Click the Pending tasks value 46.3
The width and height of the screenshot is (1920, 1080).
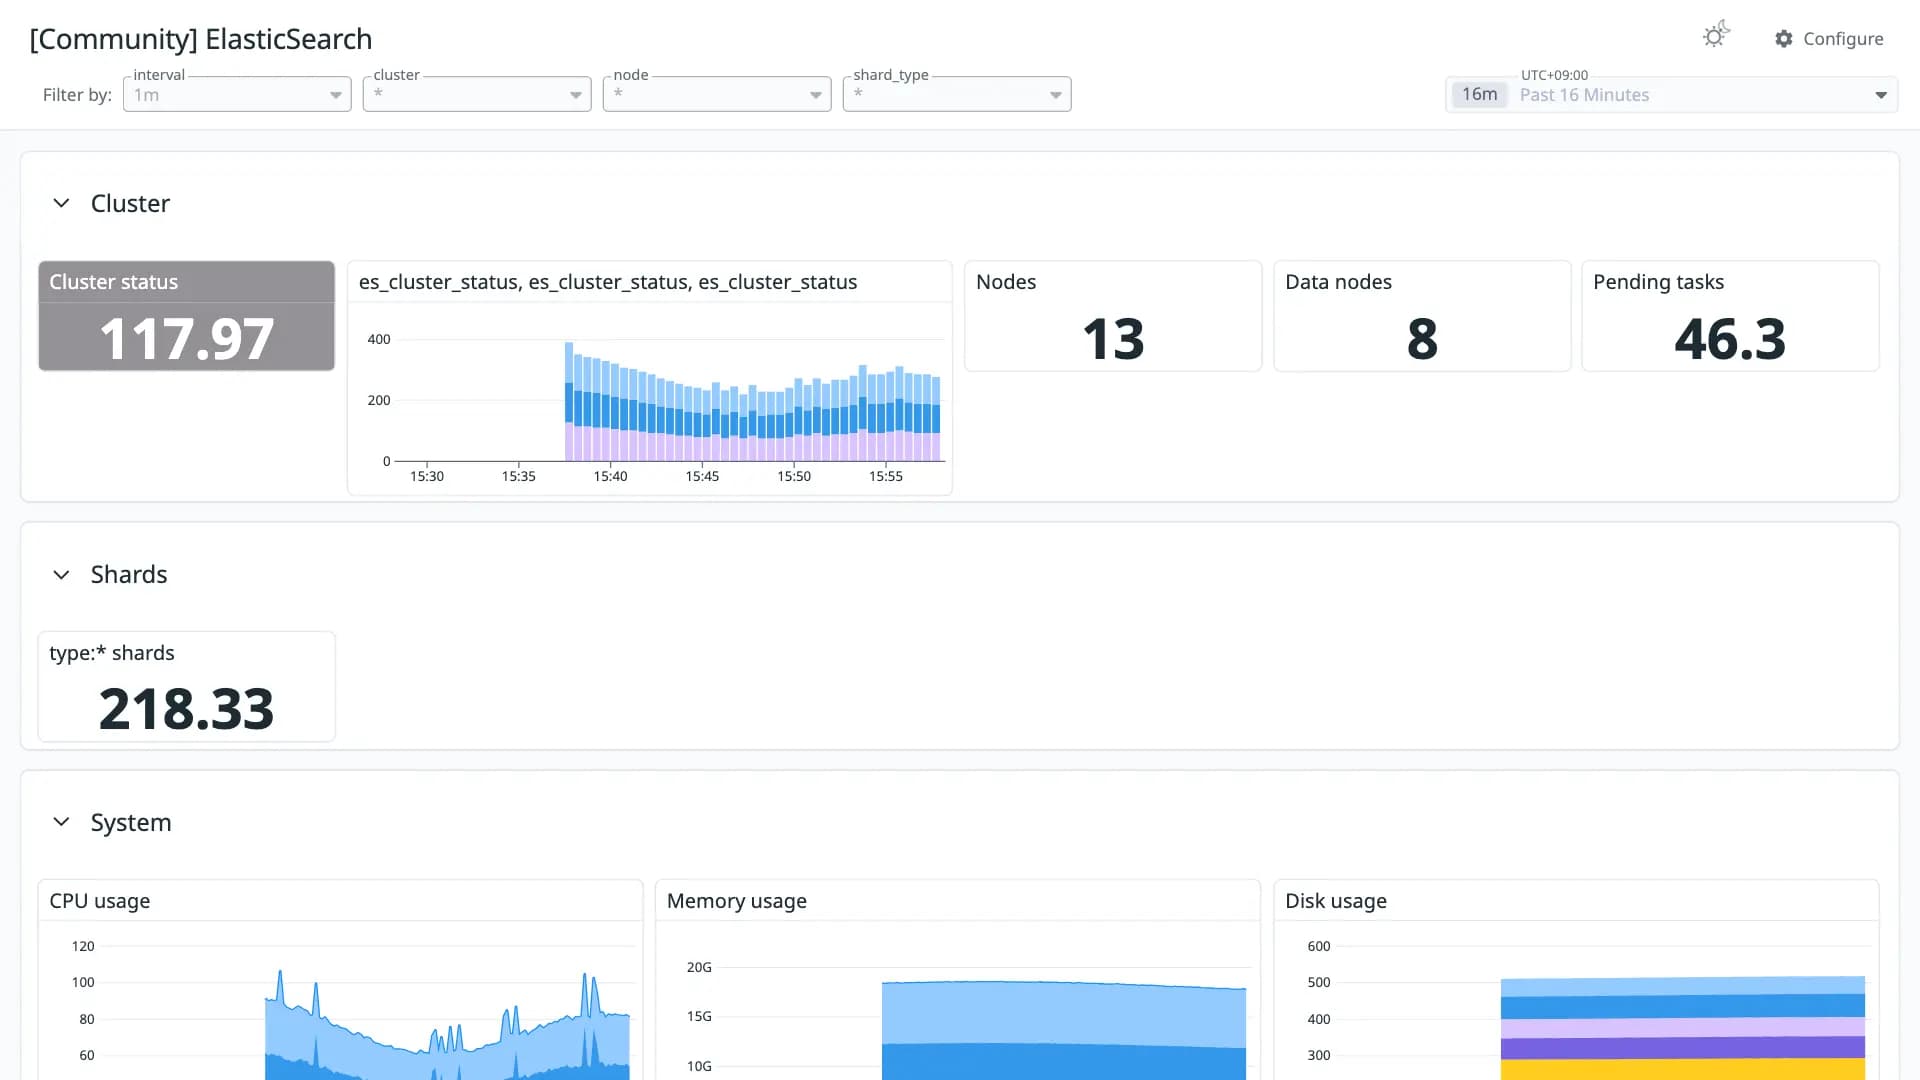click(1730, 338)
